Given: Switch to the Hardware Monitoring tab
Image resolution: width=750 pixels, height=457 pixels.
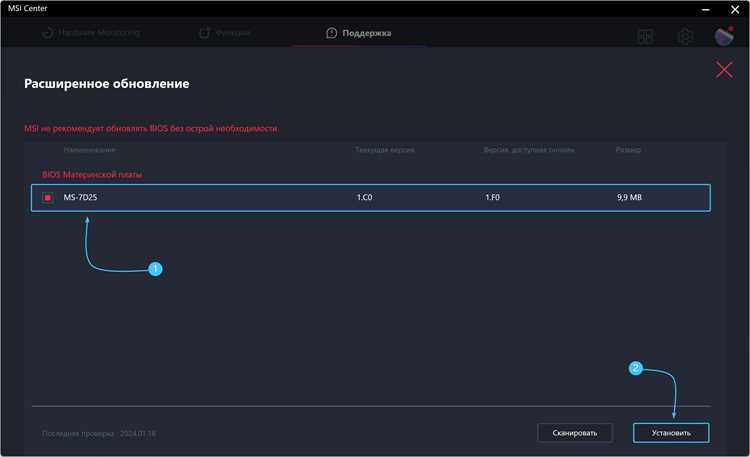Looking at the screenshot, I should click(x=91, y=33).
